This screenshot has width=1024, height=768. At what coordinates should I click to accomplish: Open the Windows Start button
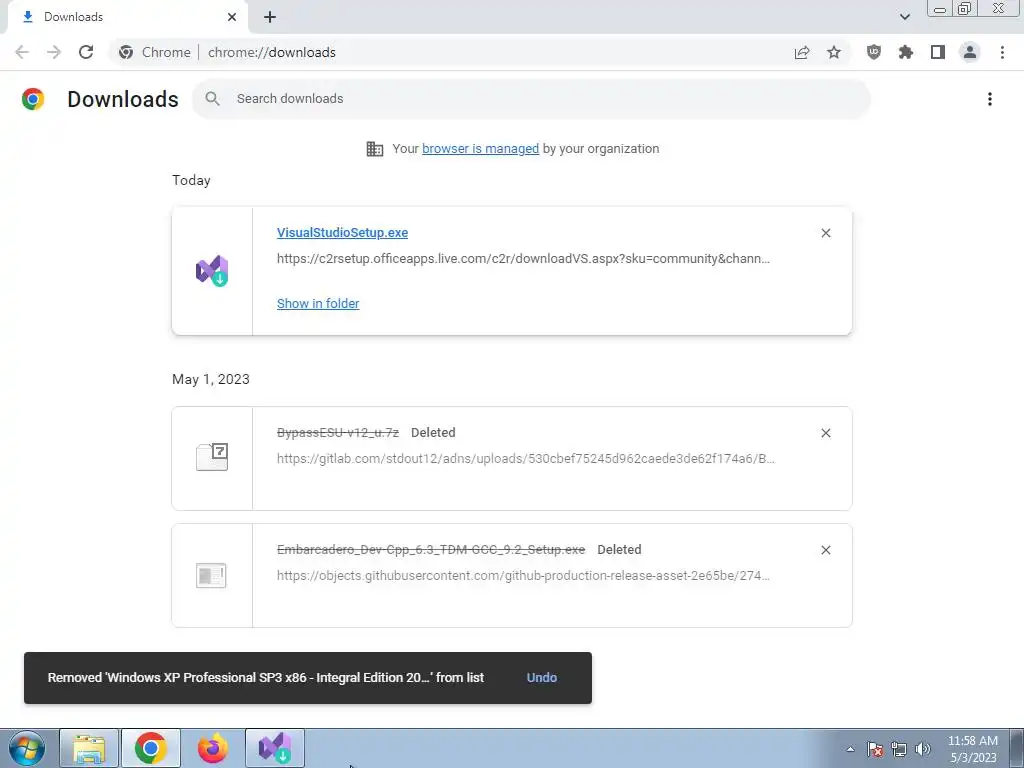(26, 748)
